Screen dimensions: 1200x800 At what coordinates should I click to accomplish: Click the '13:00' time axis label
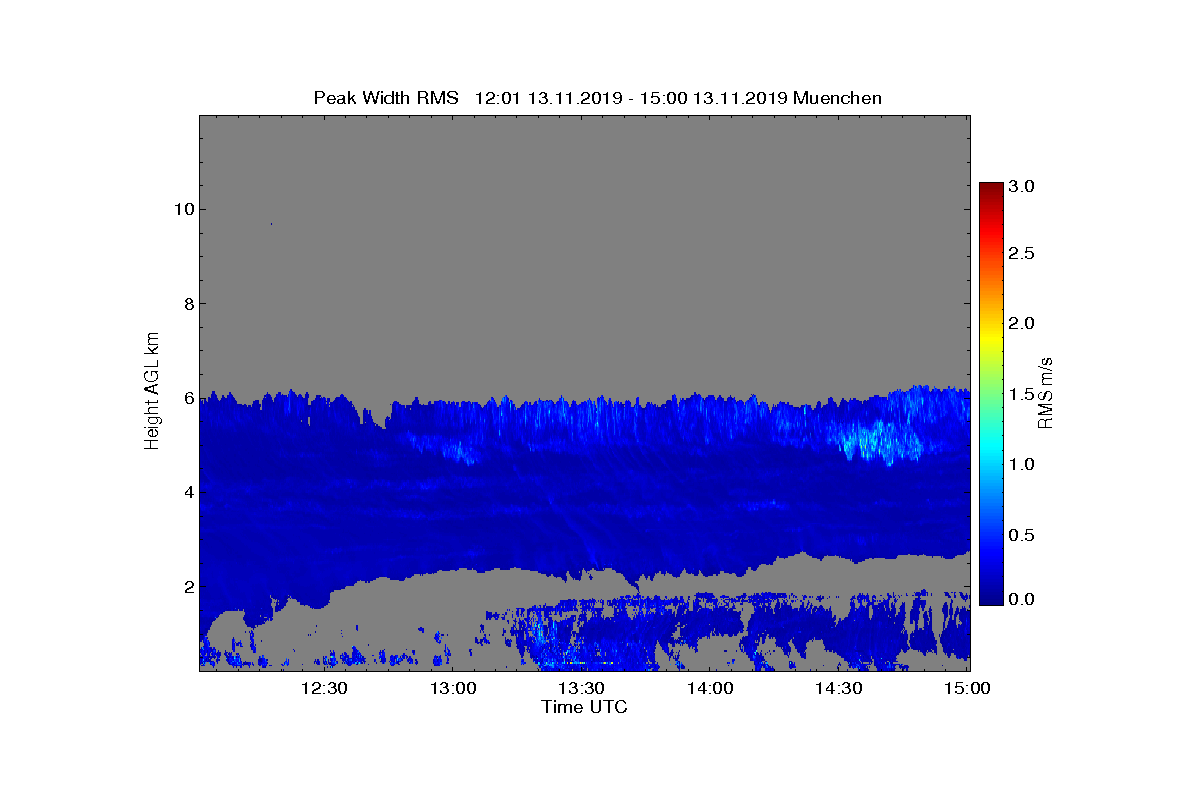[452, 689]
